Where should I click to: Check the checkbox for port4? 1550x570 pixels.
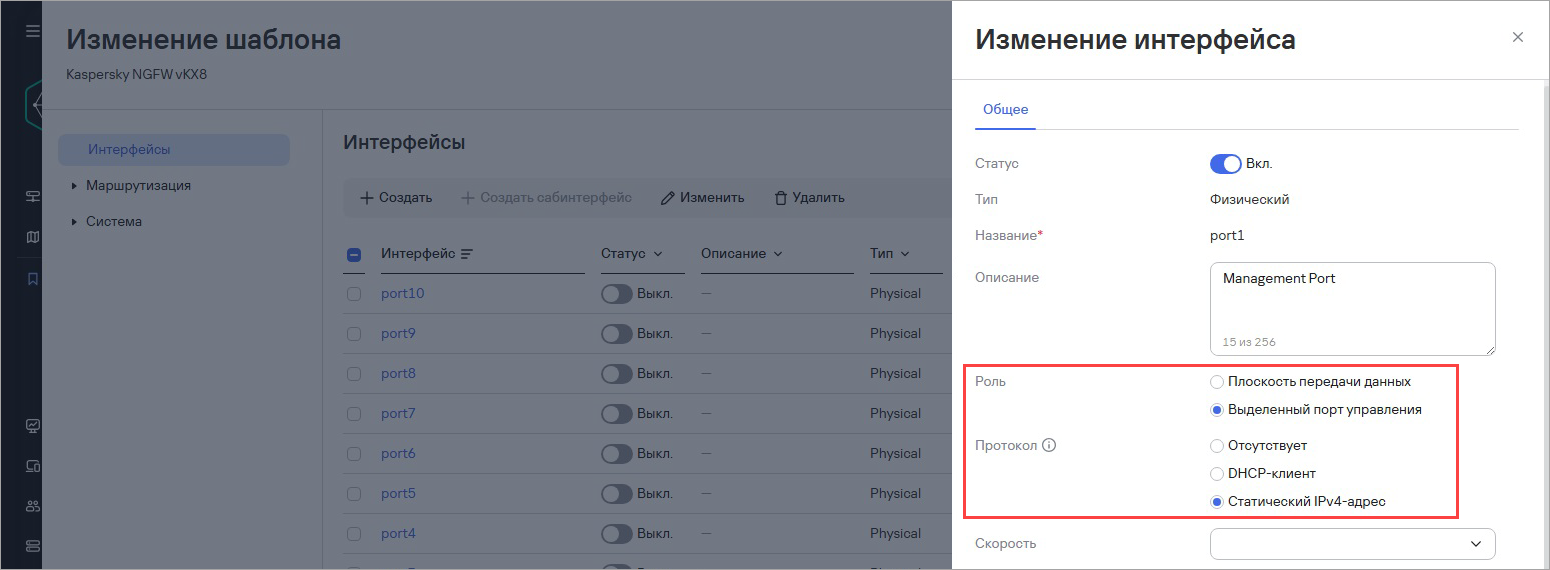(354, 534)
